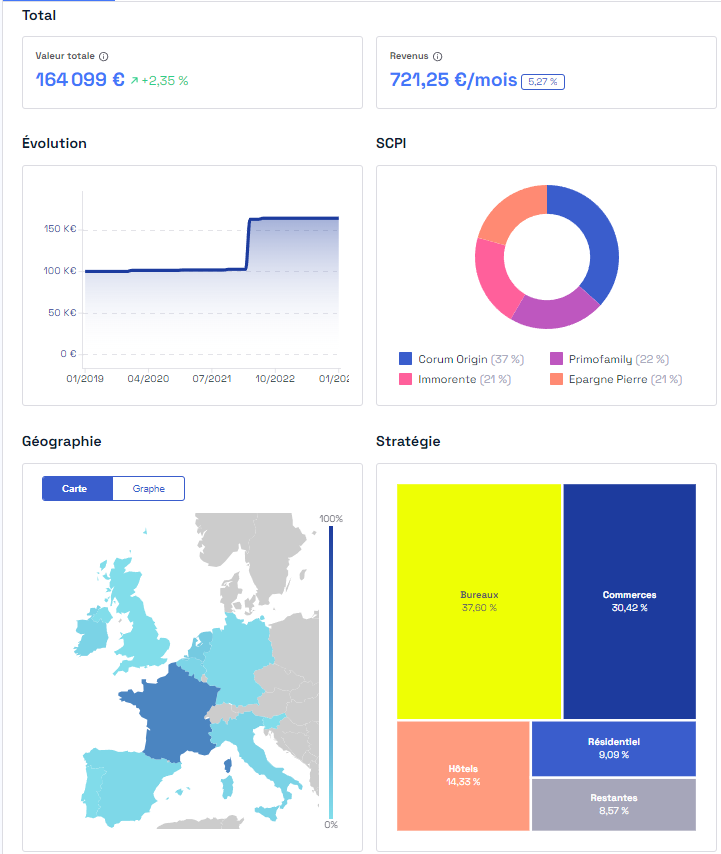The width and height of the screenshot is (721, 854).
Task: Click the Corum Origin blue legend swatch
Action: [405, 358]
